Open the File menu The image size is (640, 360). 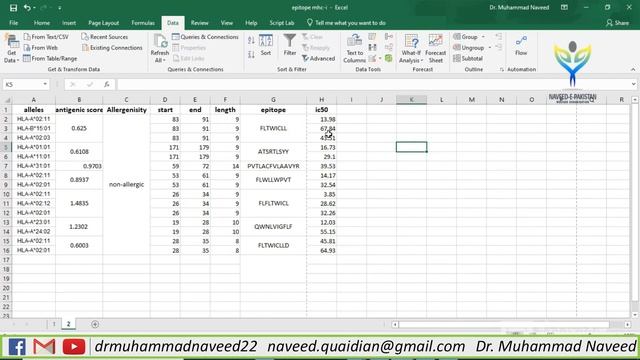tap(13, 23)
